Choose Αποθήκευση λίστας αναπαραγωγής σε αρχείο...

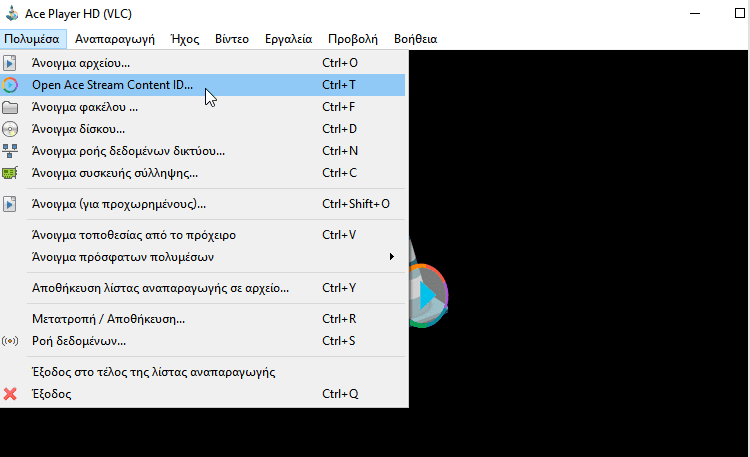pyautogui.click(x=203, y=288)
